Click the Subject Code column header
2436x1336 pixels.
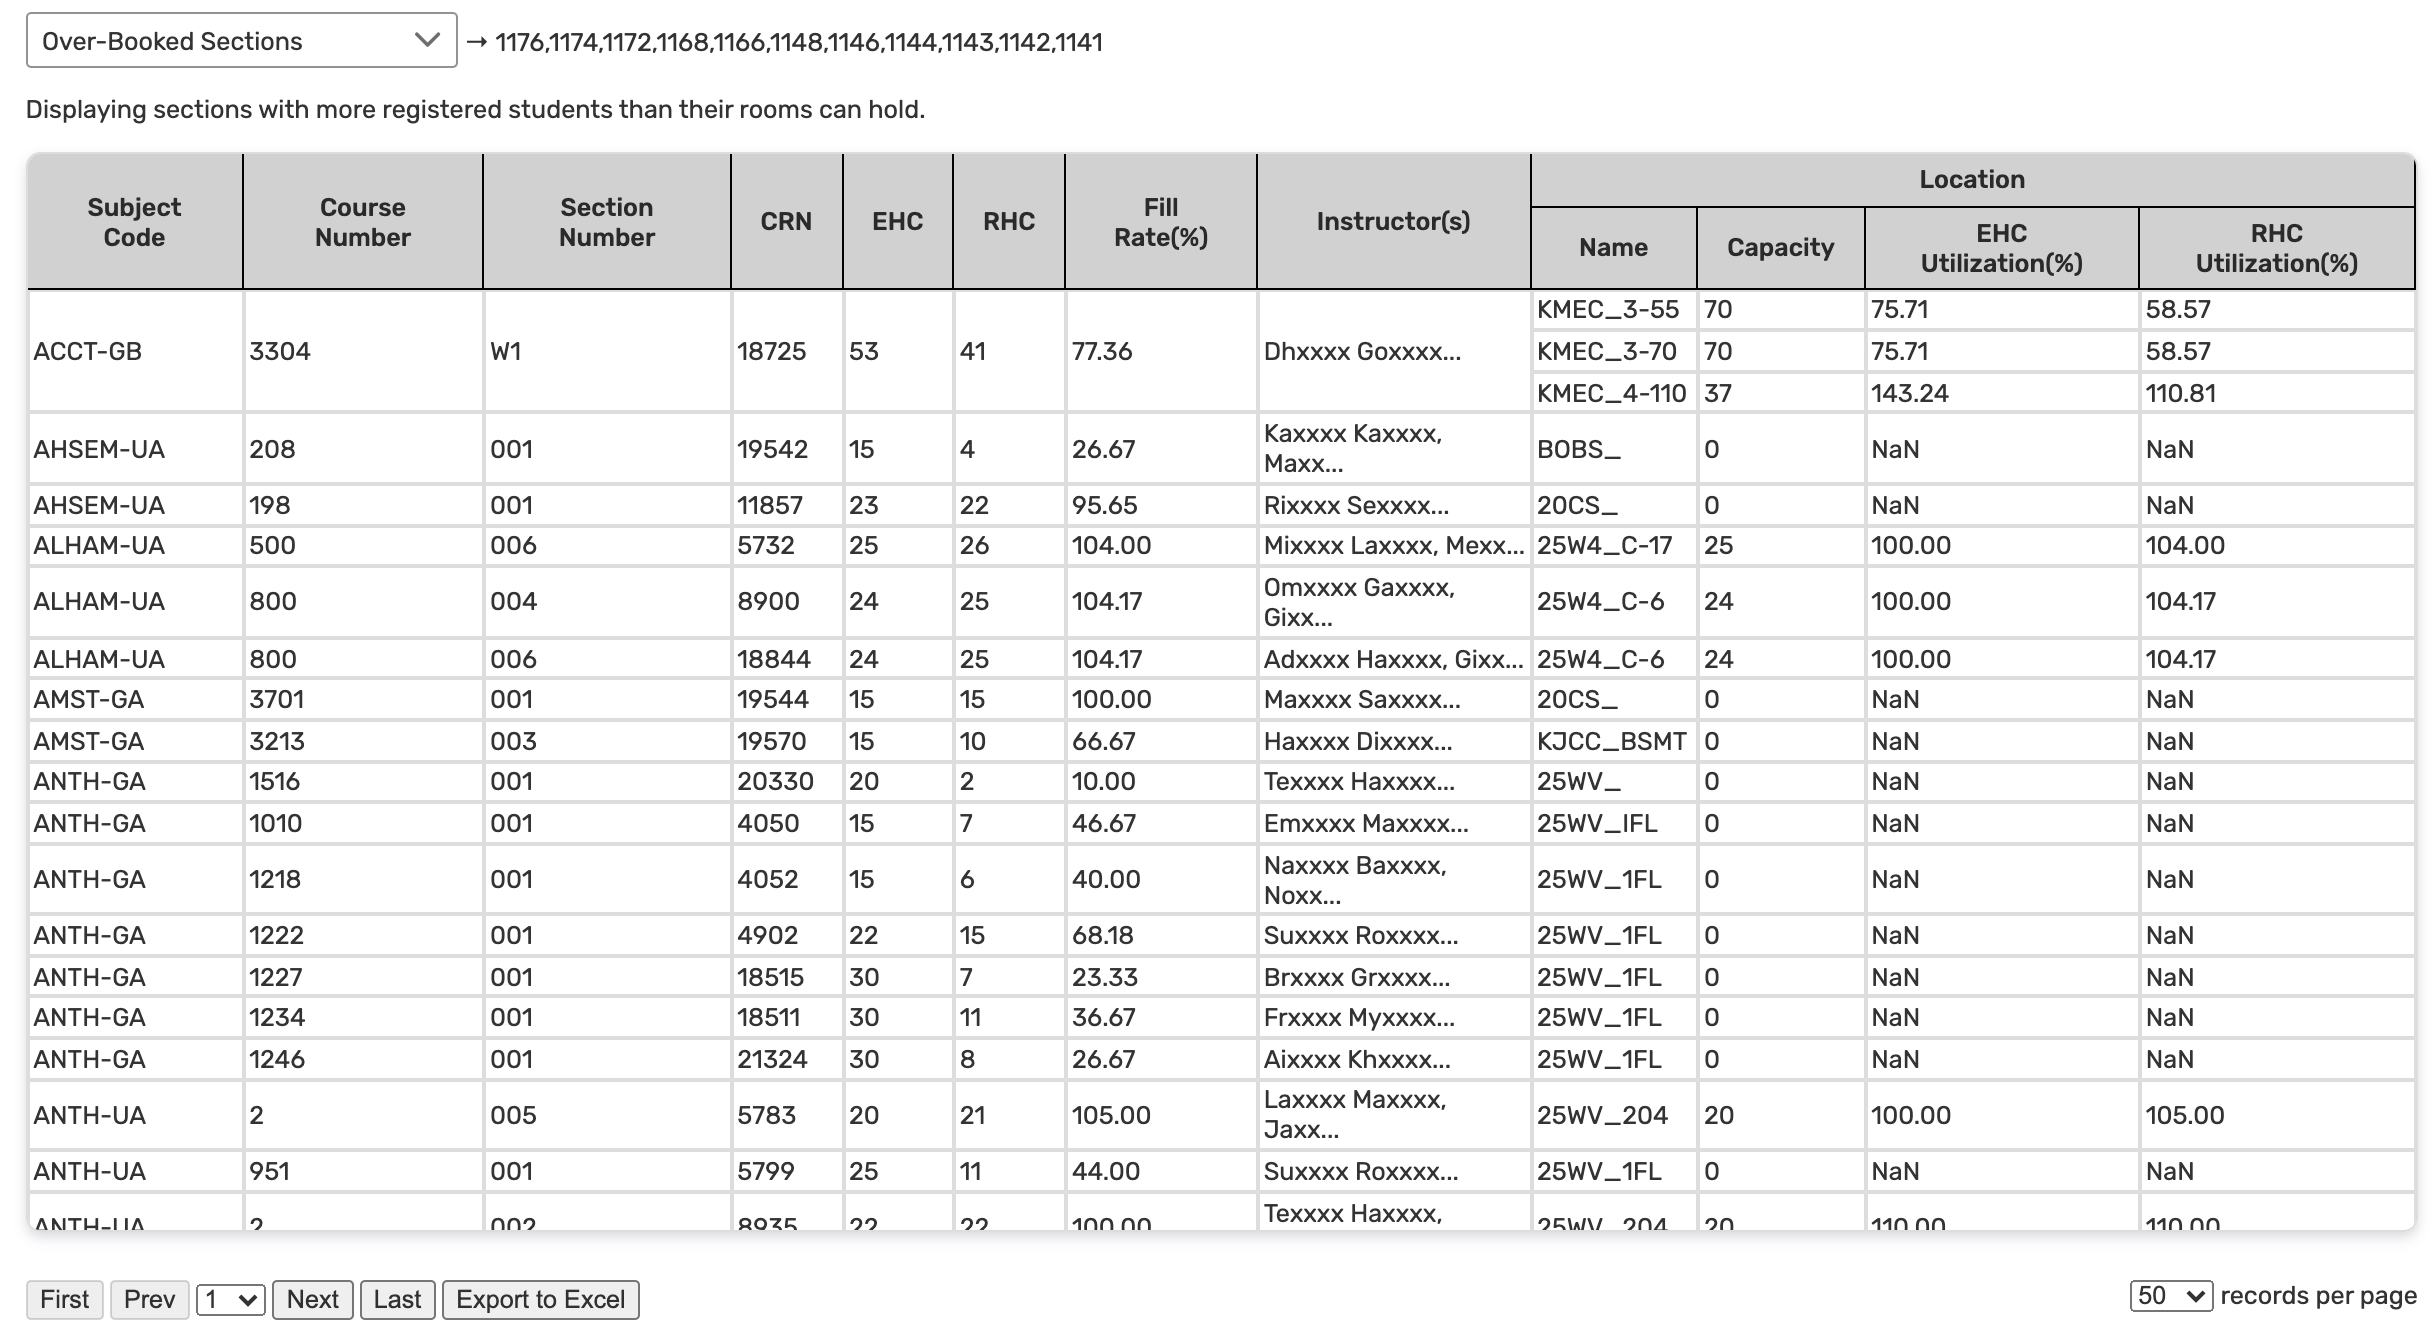[134, 222]
